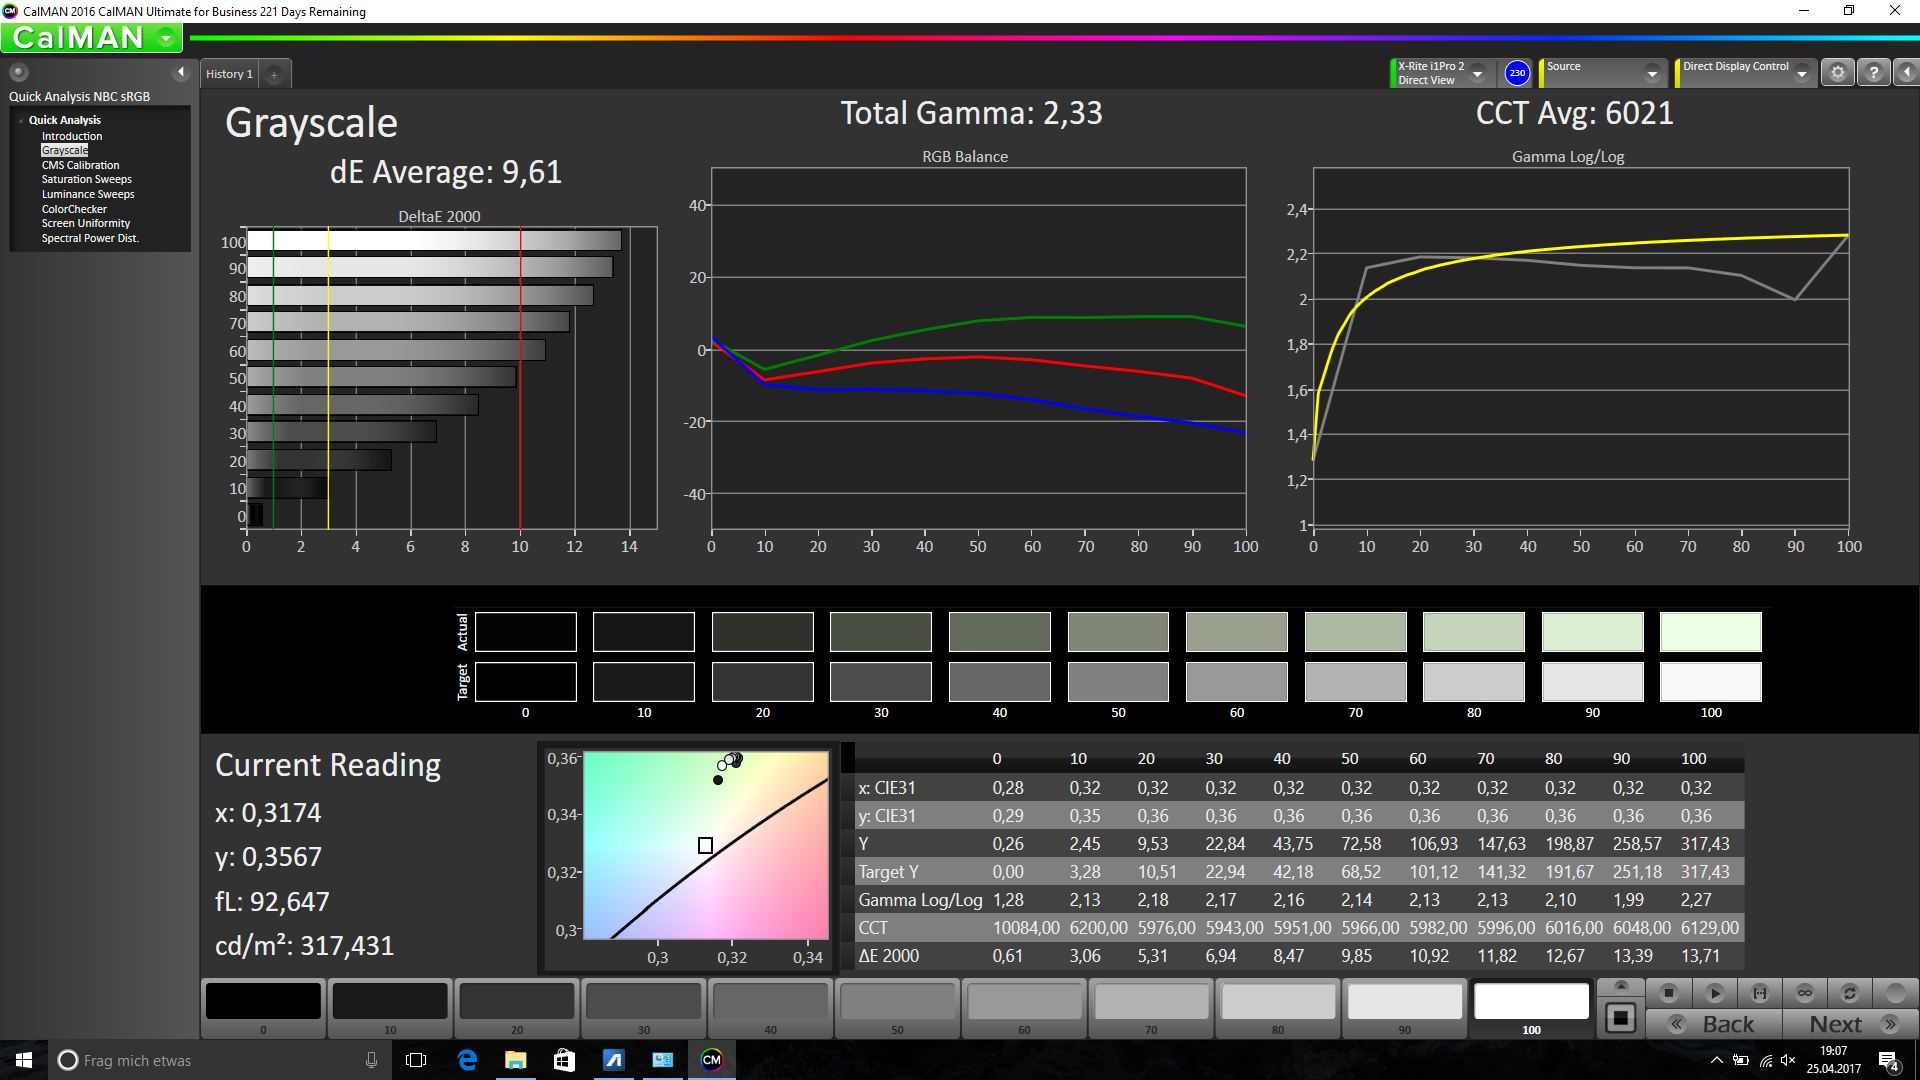Click the read series bracket icon

[1760, 993]
